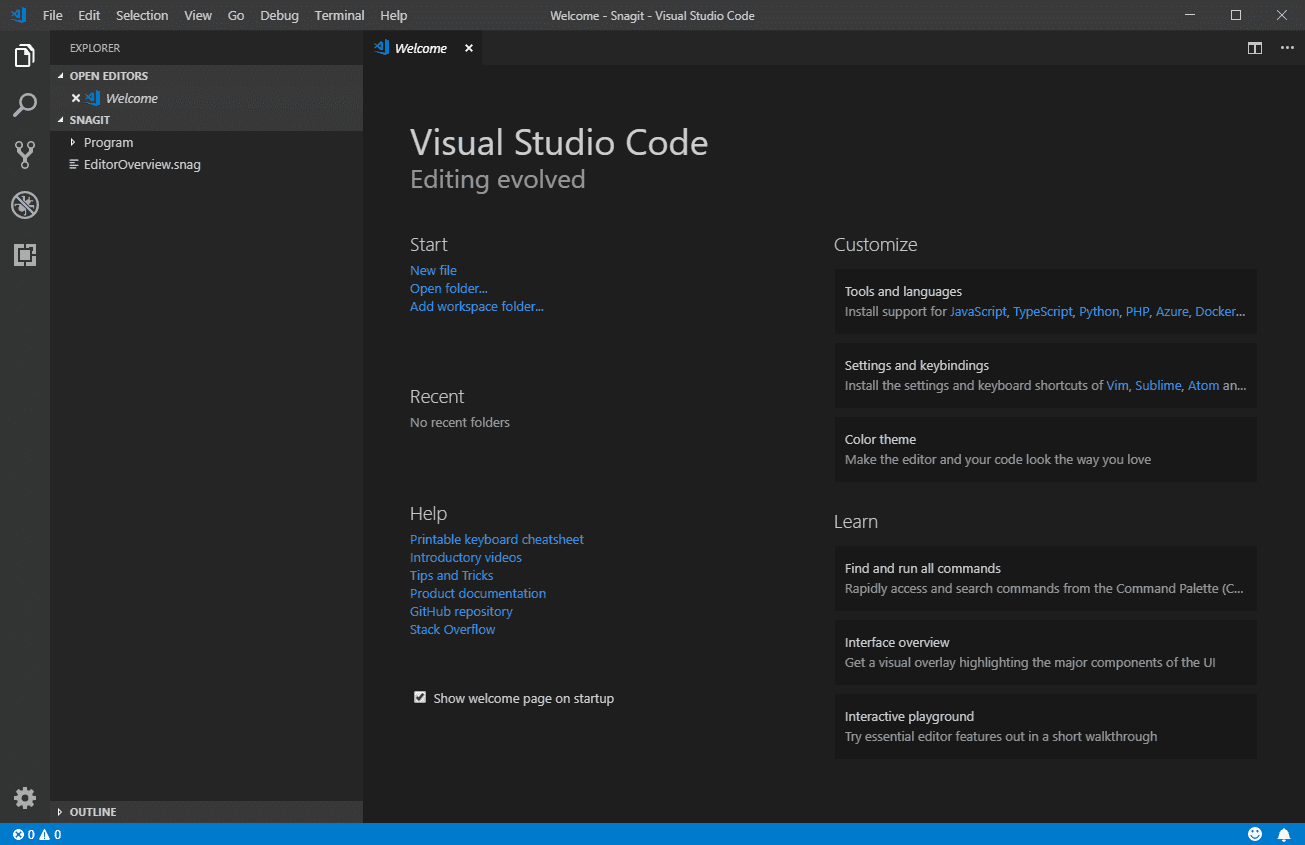Select the Welcome tab
This screenshot has height=845, width=1305.
tap(421, 47)
